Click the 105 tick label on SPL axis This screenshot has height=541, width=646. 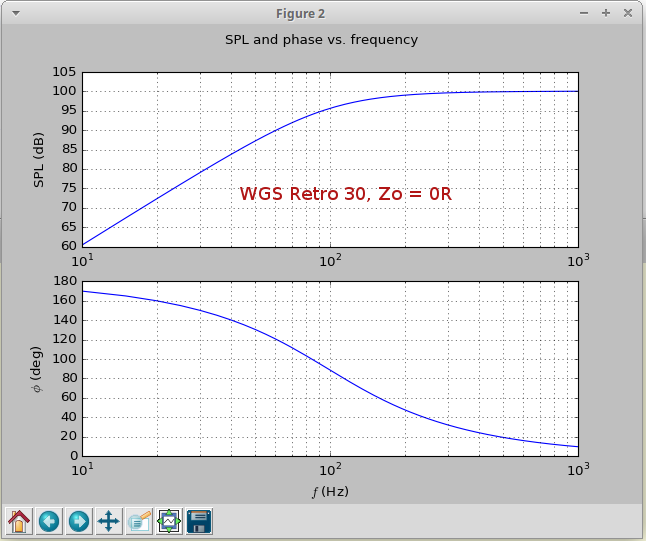coord(64,72)
